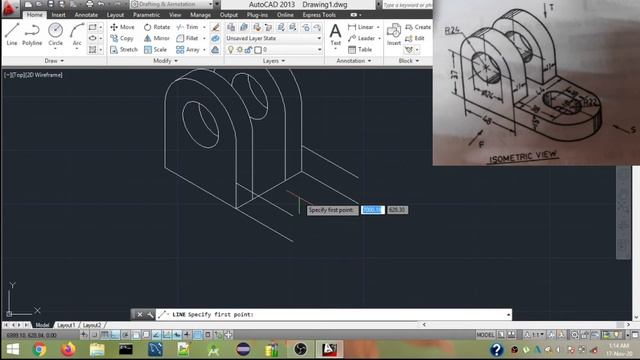
Task: Click the dynamic input X coordinate field
Action: (x=373, y=210)
